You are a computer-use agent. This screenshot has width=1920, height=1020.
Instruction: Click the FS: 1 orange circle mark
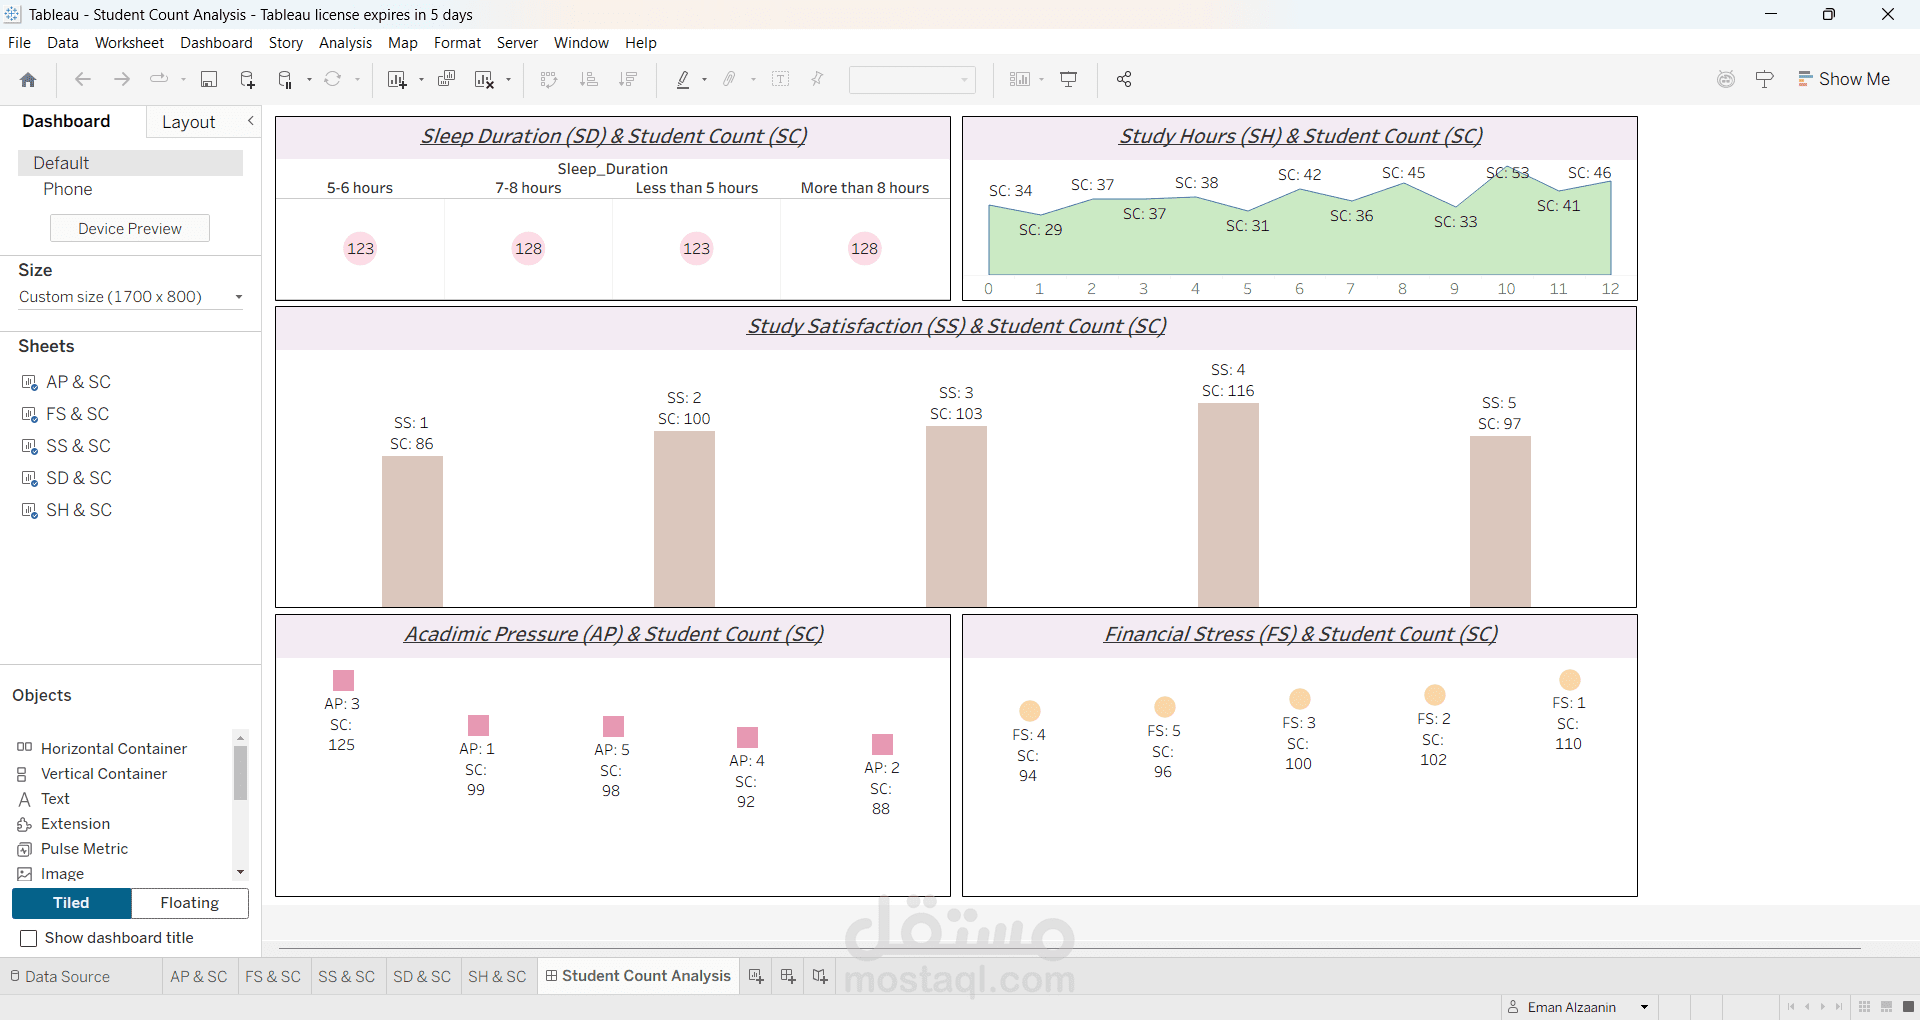1570,680
